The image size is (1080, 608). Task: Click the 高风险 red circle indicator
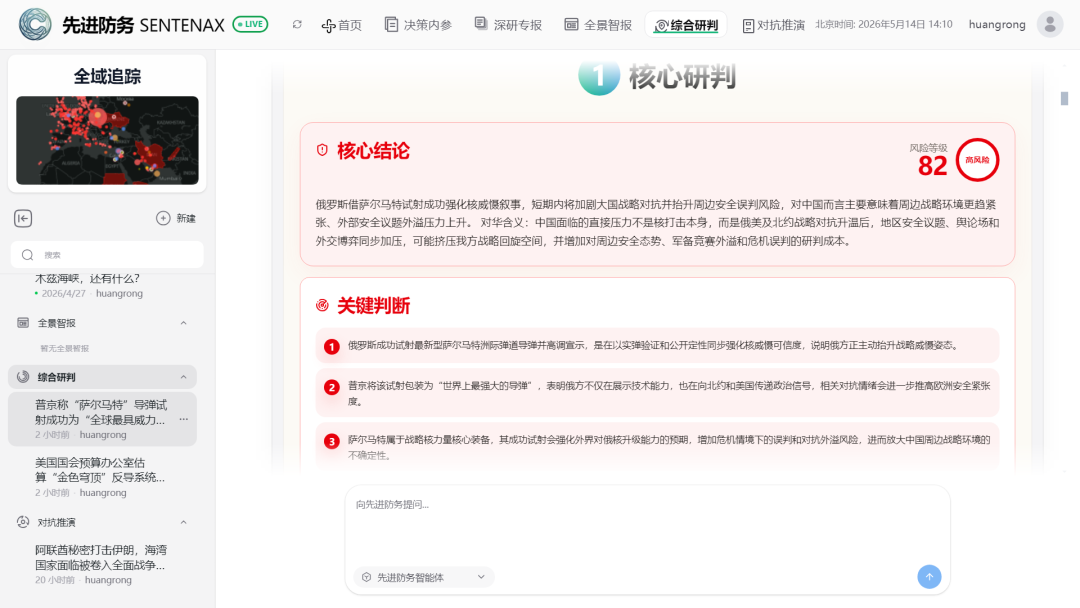click(977, 160)
